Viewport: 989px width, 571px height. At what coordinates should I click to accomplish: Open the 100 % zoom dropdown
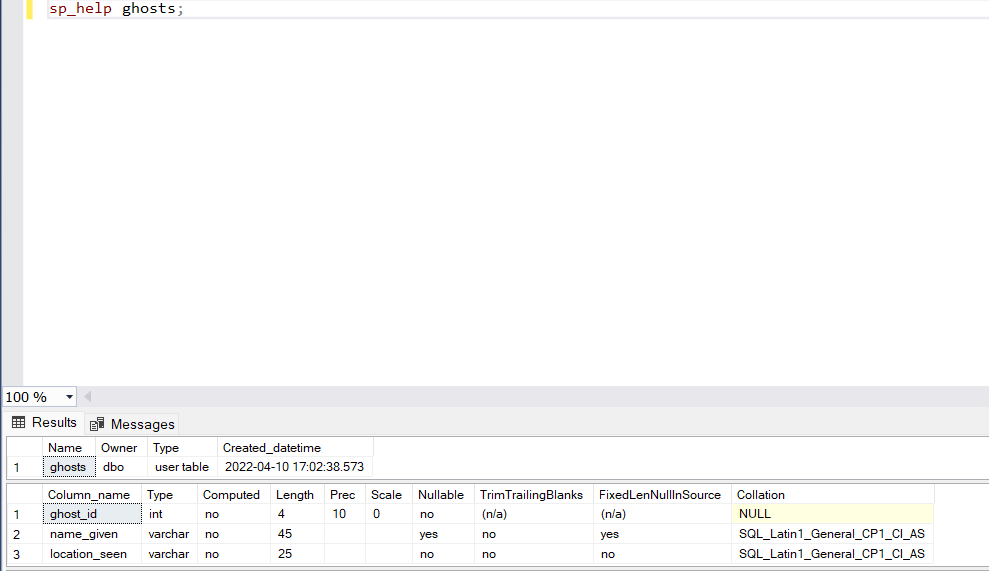click(x=69, y=397)
